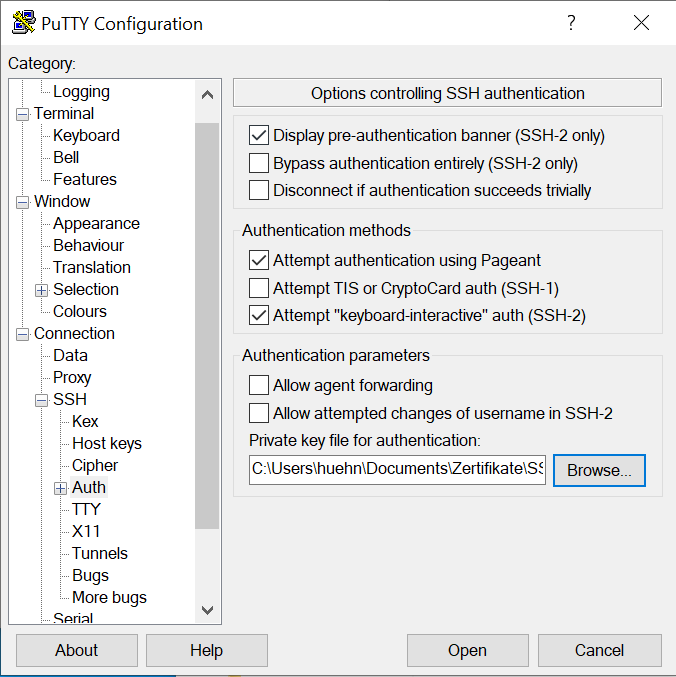Expand the Selection tree node

[x=42, y=290]
